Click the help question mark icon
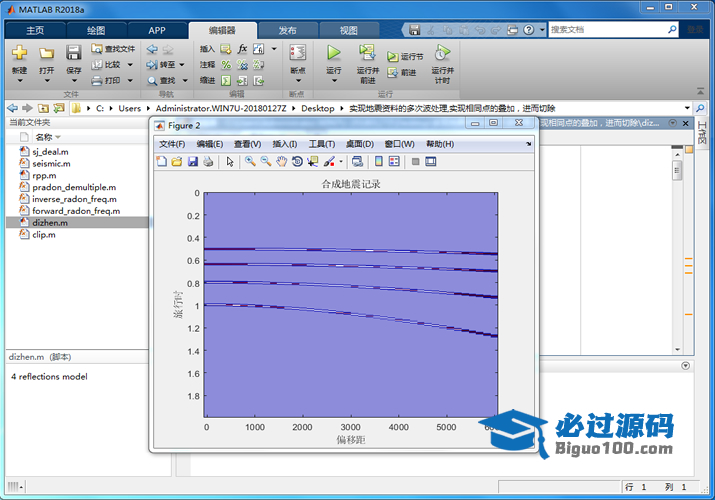The image size is (715, 500). tap(528, 30)
